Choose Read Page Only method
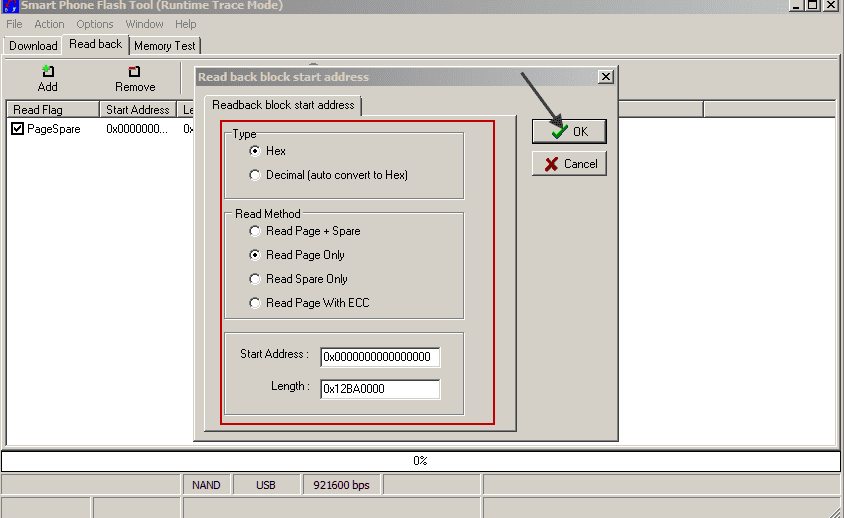Screen dimensions: 844x518 (255, 255)
